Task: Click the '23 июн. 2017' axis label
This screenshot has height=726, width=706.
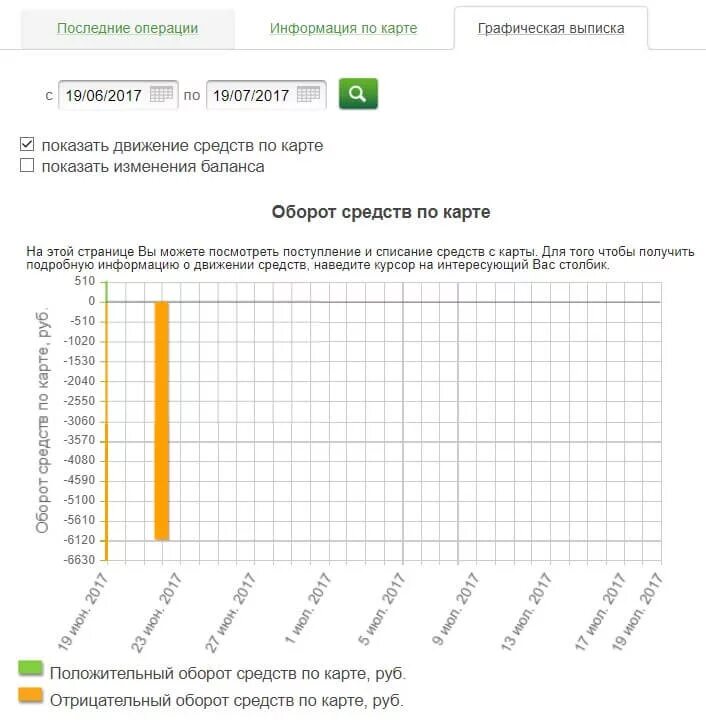Action: coord(156,612)
